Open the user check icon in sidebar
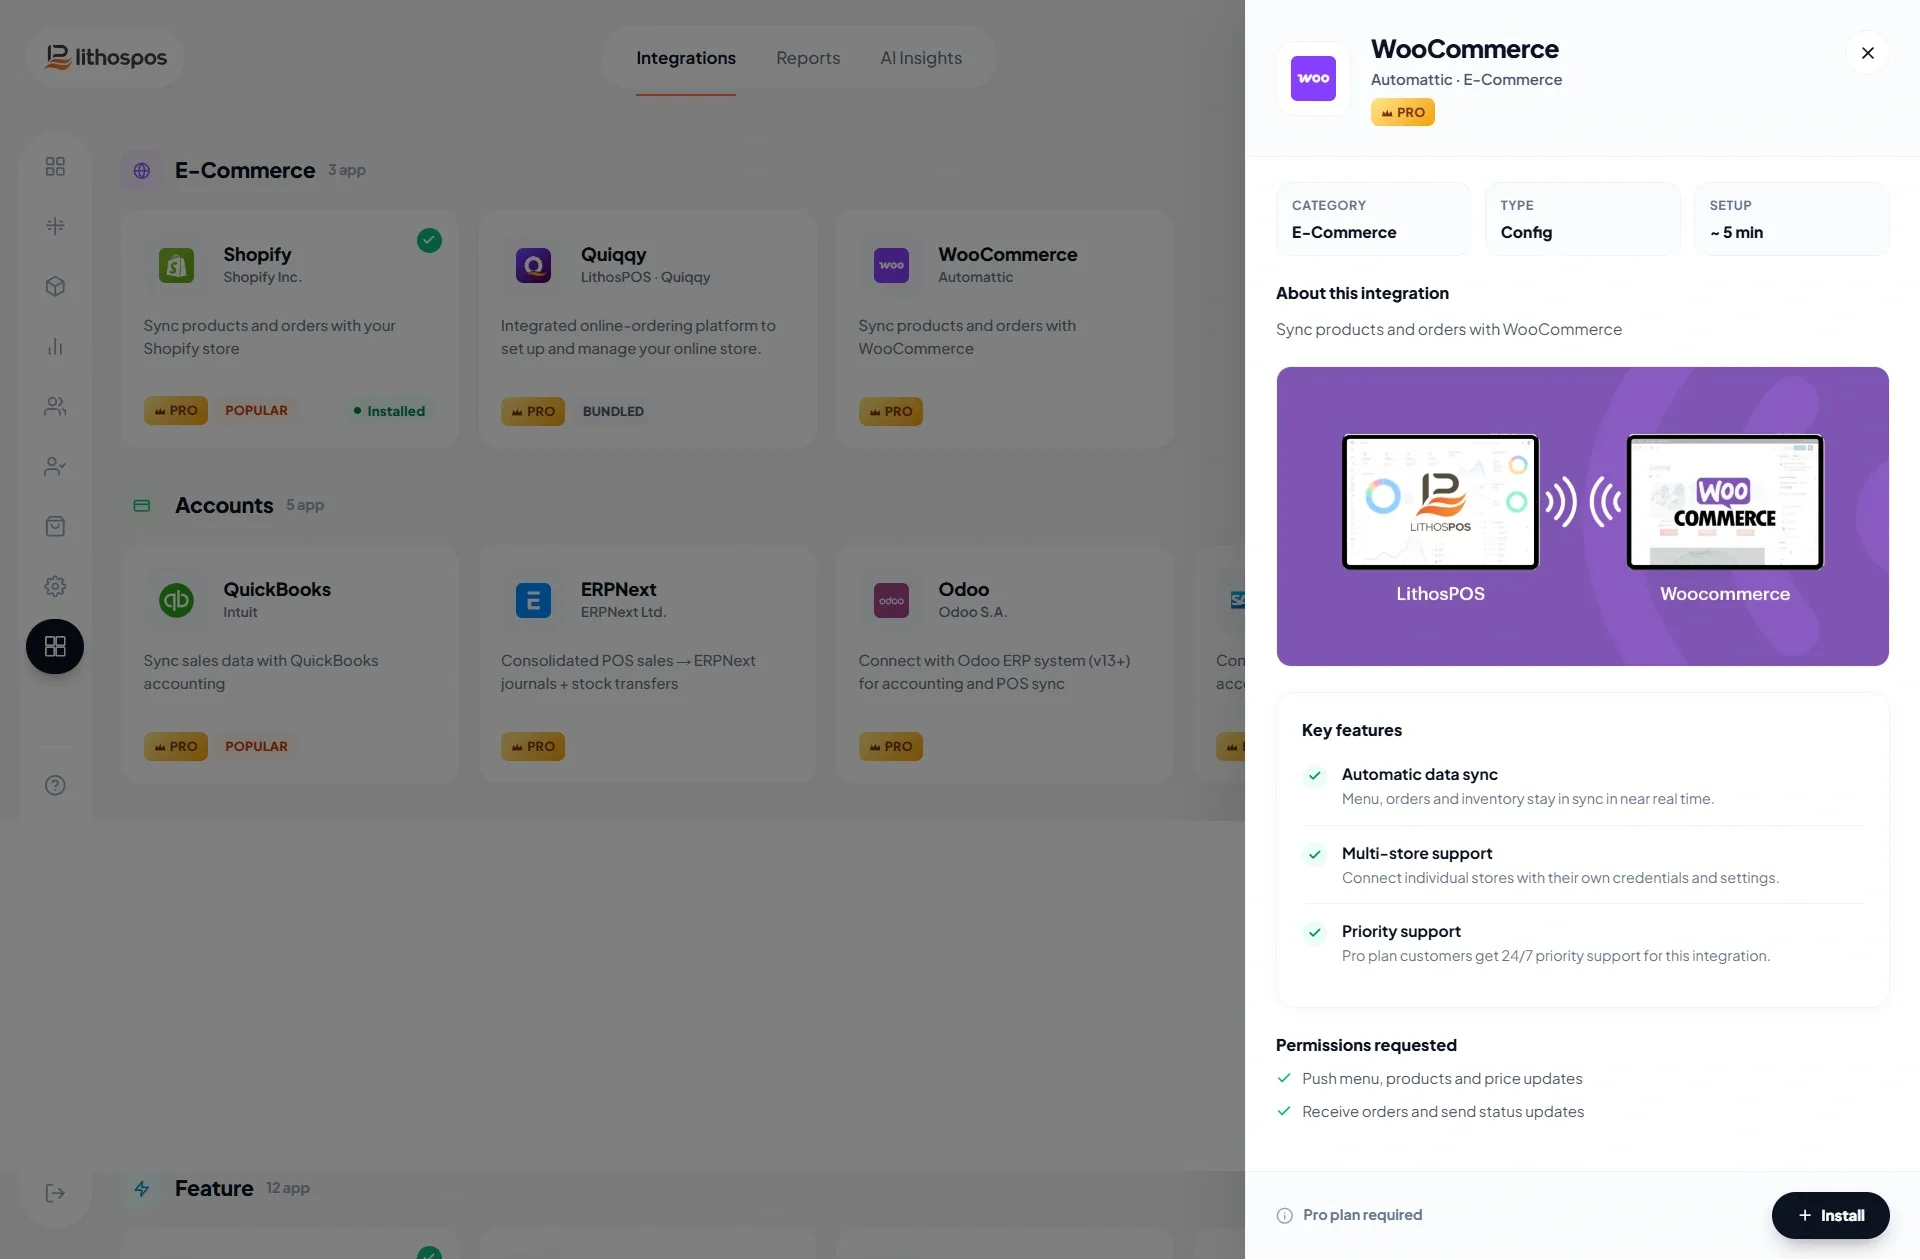1920x1260 pixels. pyautogui.click(x=55, y=466)
